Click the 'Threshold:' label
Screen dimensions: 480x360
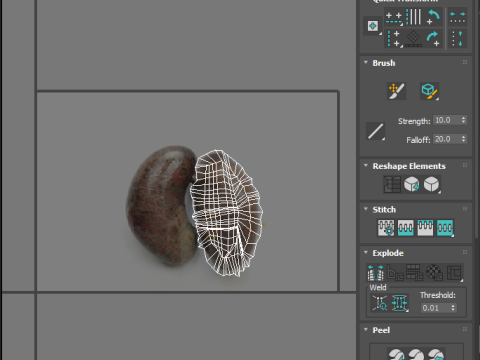[438, 295]
